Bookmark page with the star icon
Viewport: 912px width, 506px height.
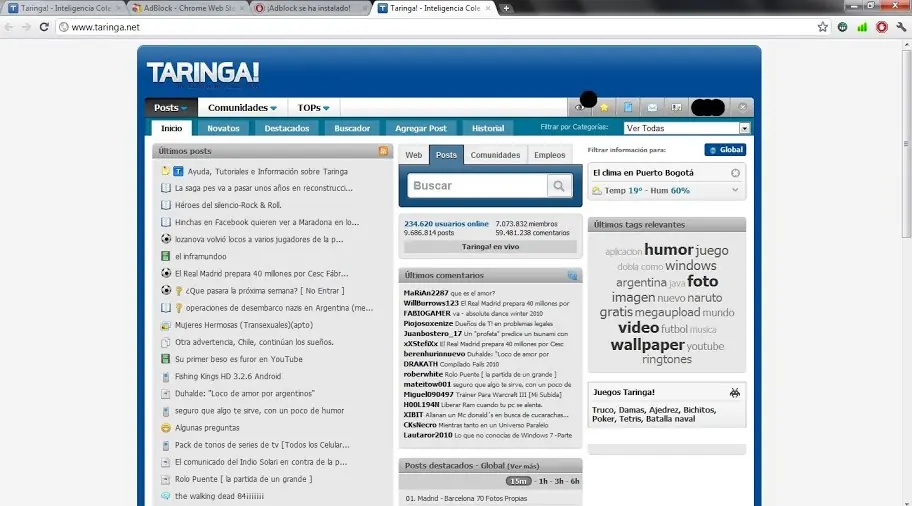(822, 27)
